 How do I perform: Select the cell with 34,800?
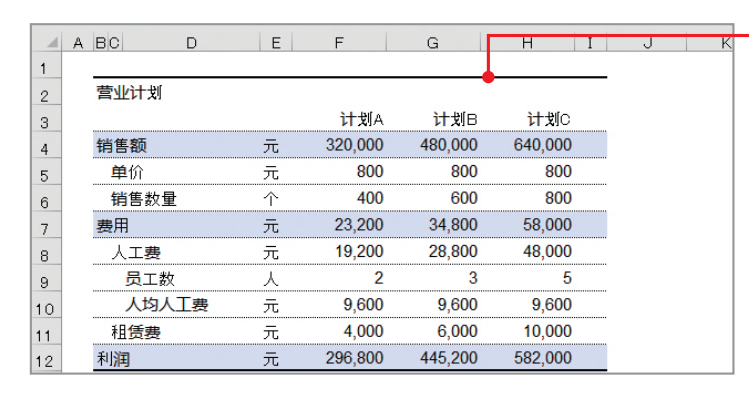click(x=453, y=225)
